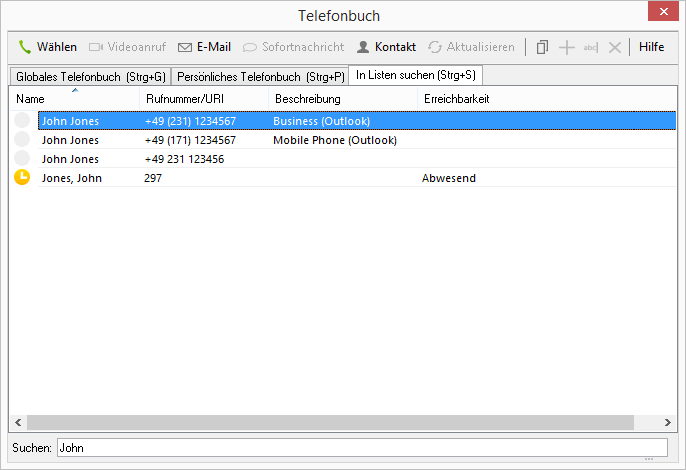This screenshot has width=686, height=470.
Task: Switch to Globales Telefonbuch tab
Action: coord(90,76)
